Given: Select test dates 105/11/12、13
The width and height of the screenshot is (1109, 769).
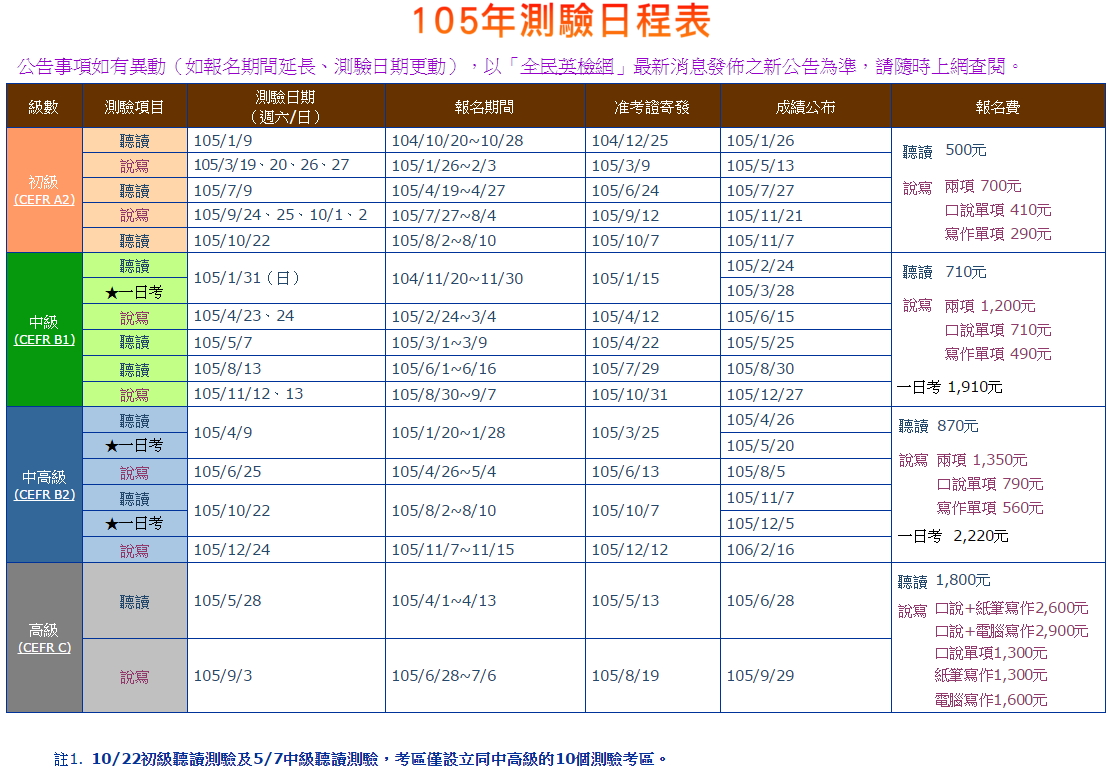Looking at the screenshot, I should click(248, 393).
